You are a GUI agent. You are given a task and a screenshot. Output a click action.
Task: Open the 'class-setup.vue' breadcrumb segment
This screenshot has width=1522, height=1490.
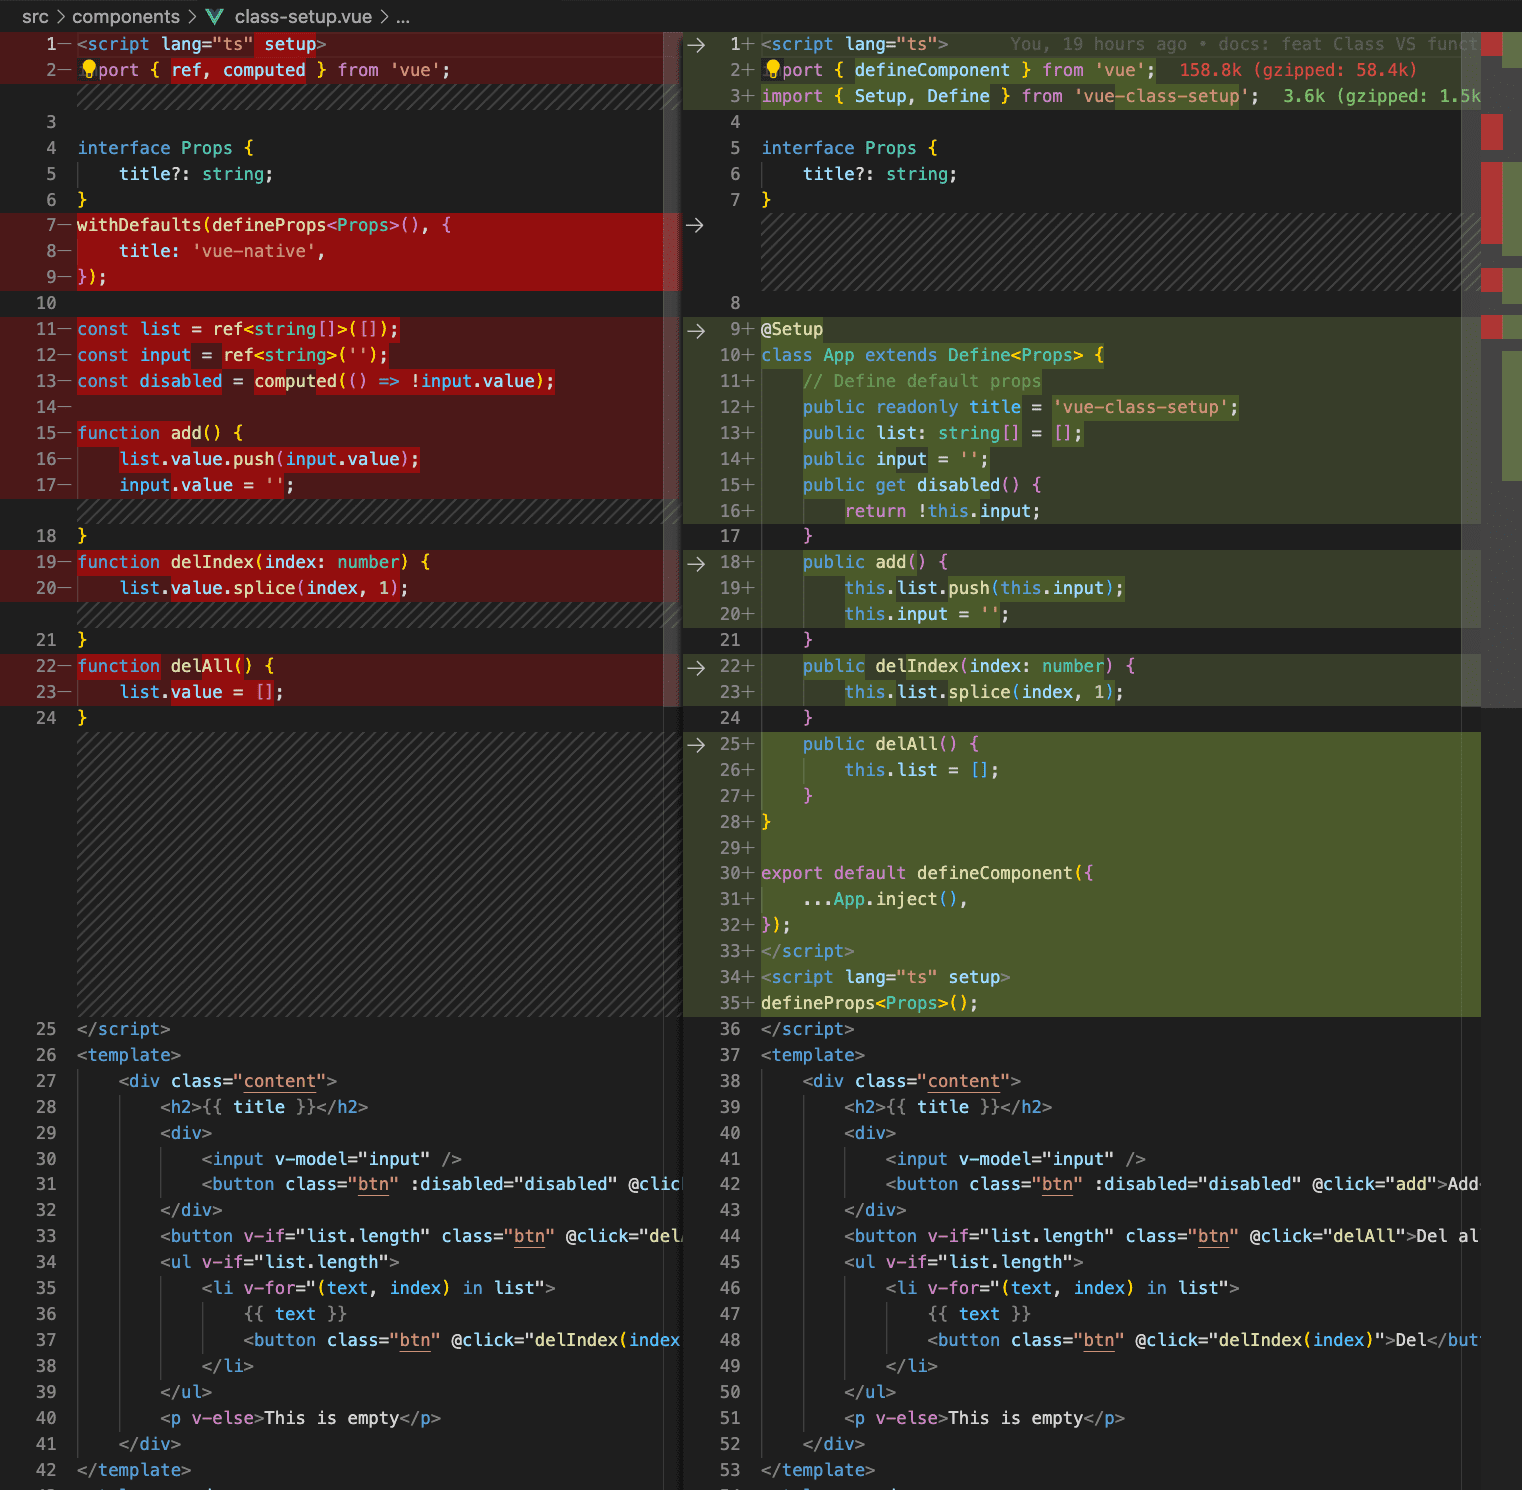303,17
